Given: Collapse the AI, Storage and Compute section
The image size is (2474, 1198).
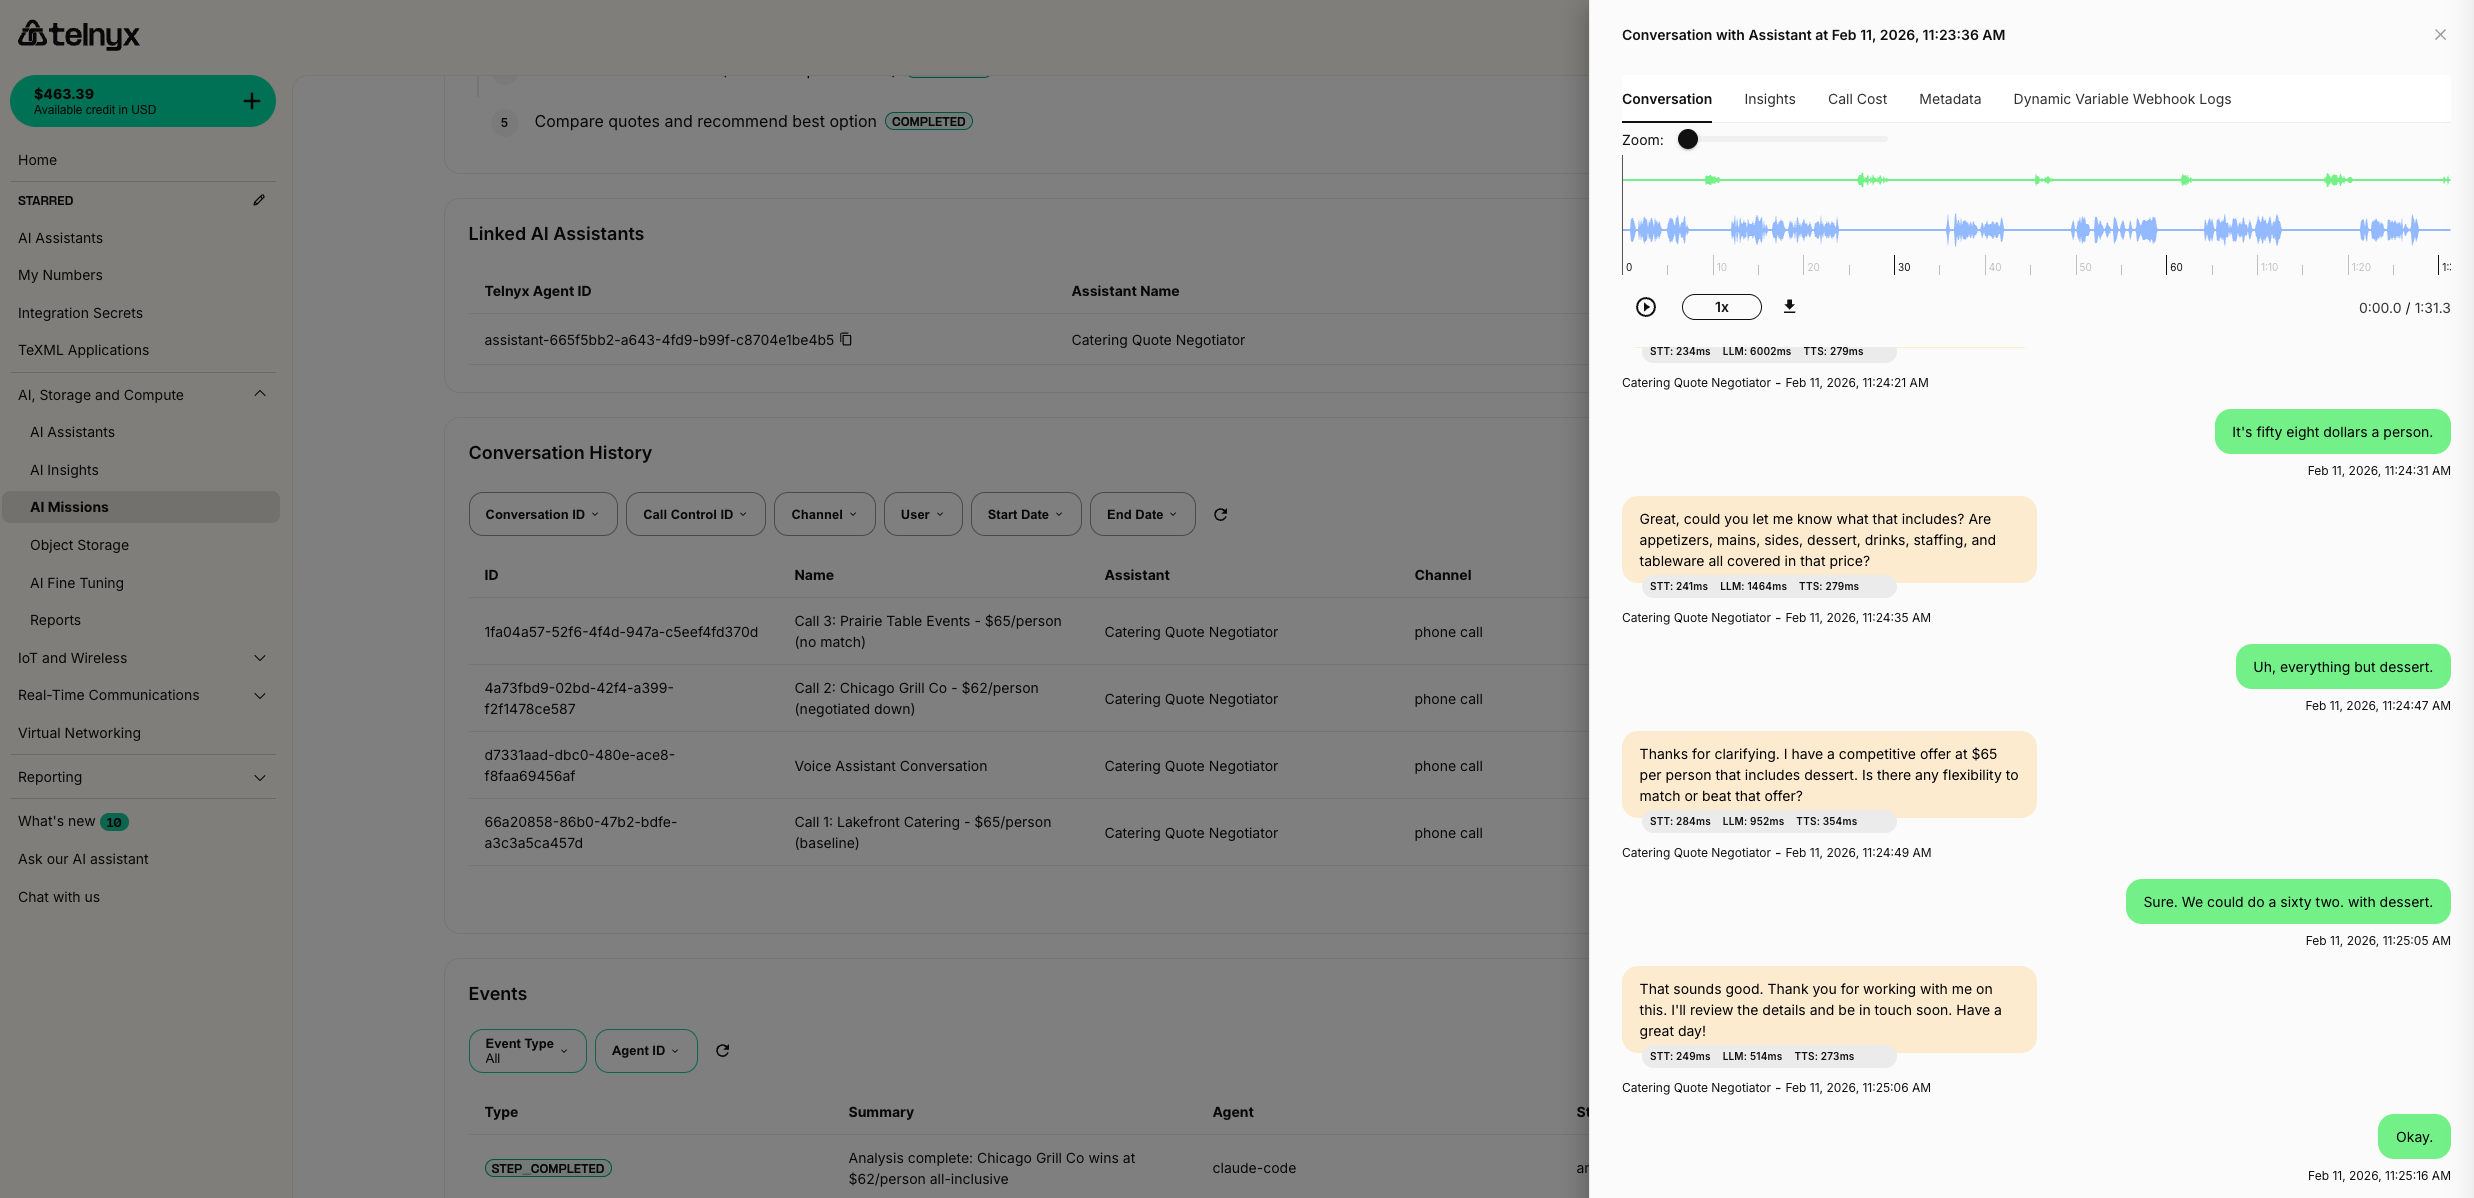Looking at the screenshot, I should (x=260, y=394).
